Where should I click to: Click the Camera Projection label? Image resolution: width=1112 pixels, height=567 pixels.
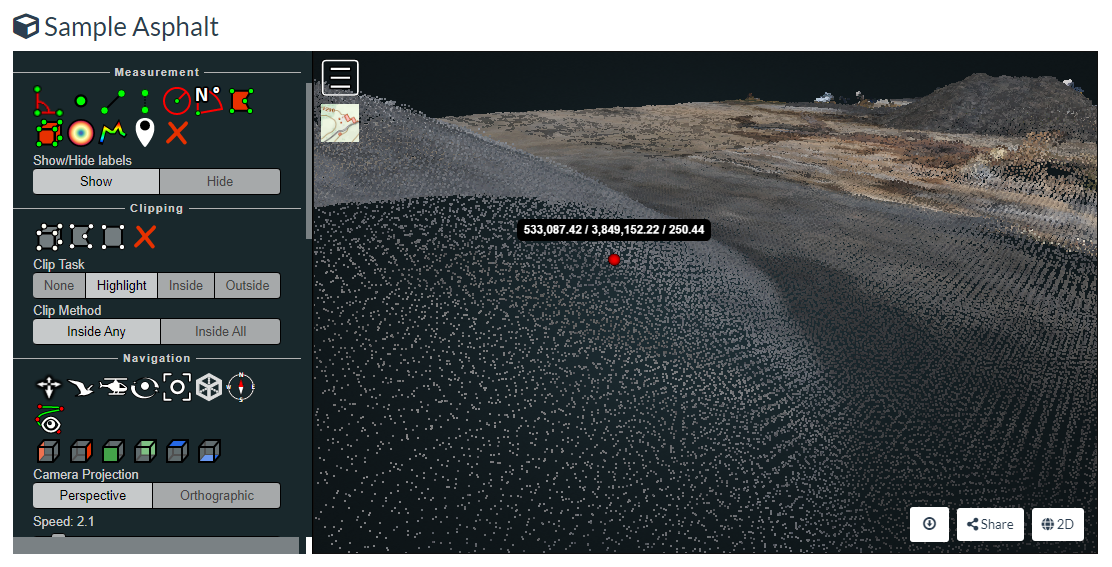(86, 475)
